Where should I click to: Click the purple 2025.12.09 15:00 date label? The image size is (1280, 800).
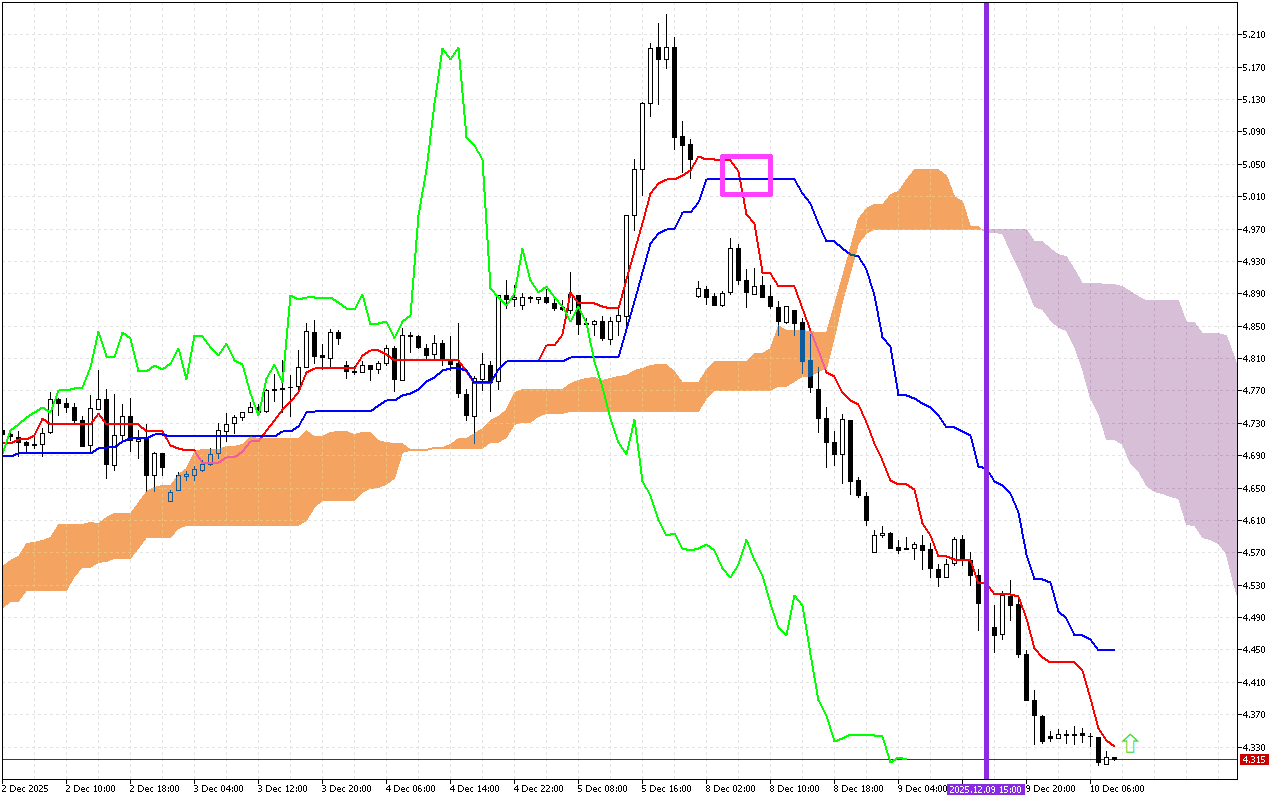pos(986,789)
